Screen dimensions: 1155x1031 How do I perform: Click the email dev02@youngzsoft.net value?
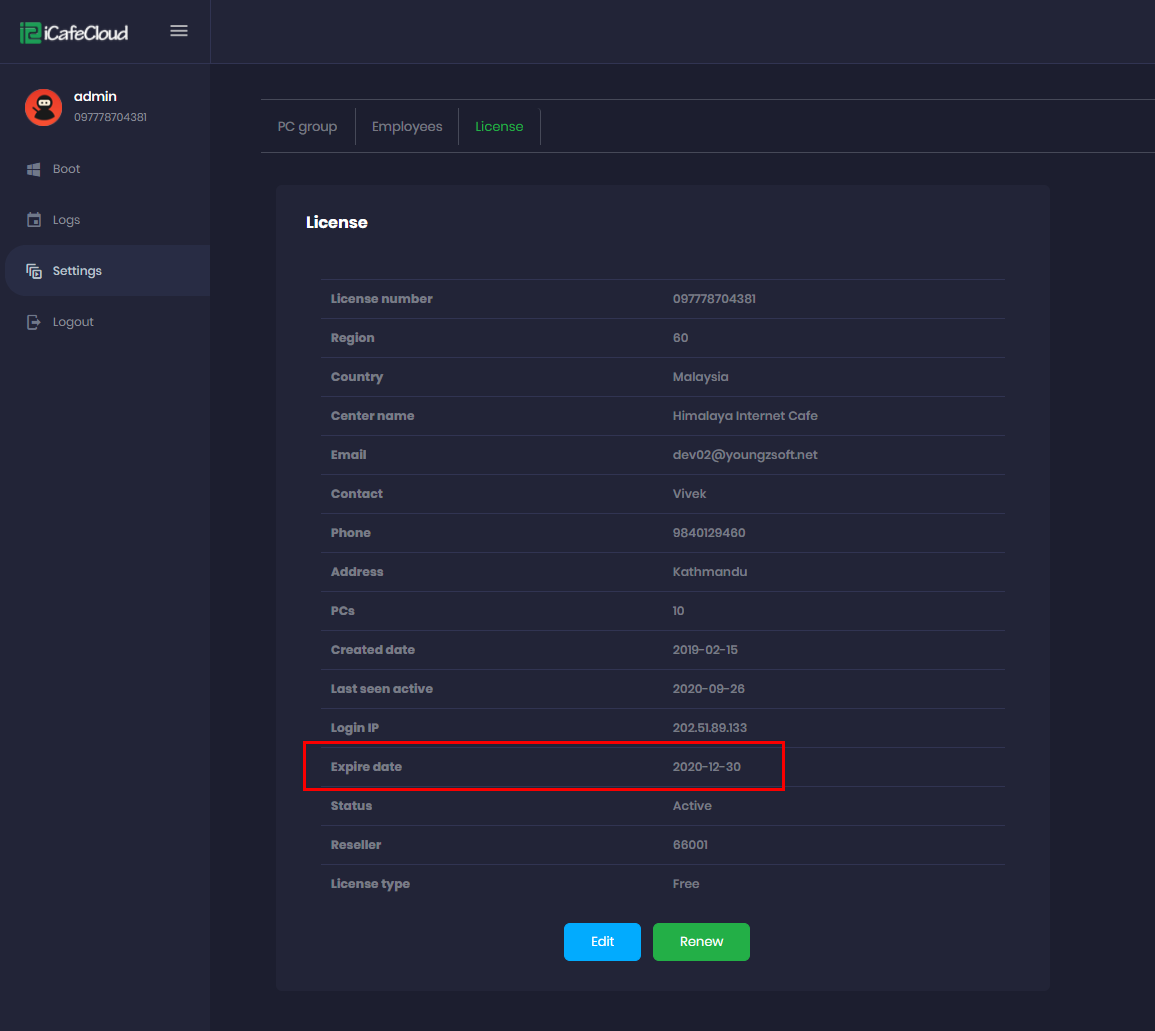pos(745,454)
